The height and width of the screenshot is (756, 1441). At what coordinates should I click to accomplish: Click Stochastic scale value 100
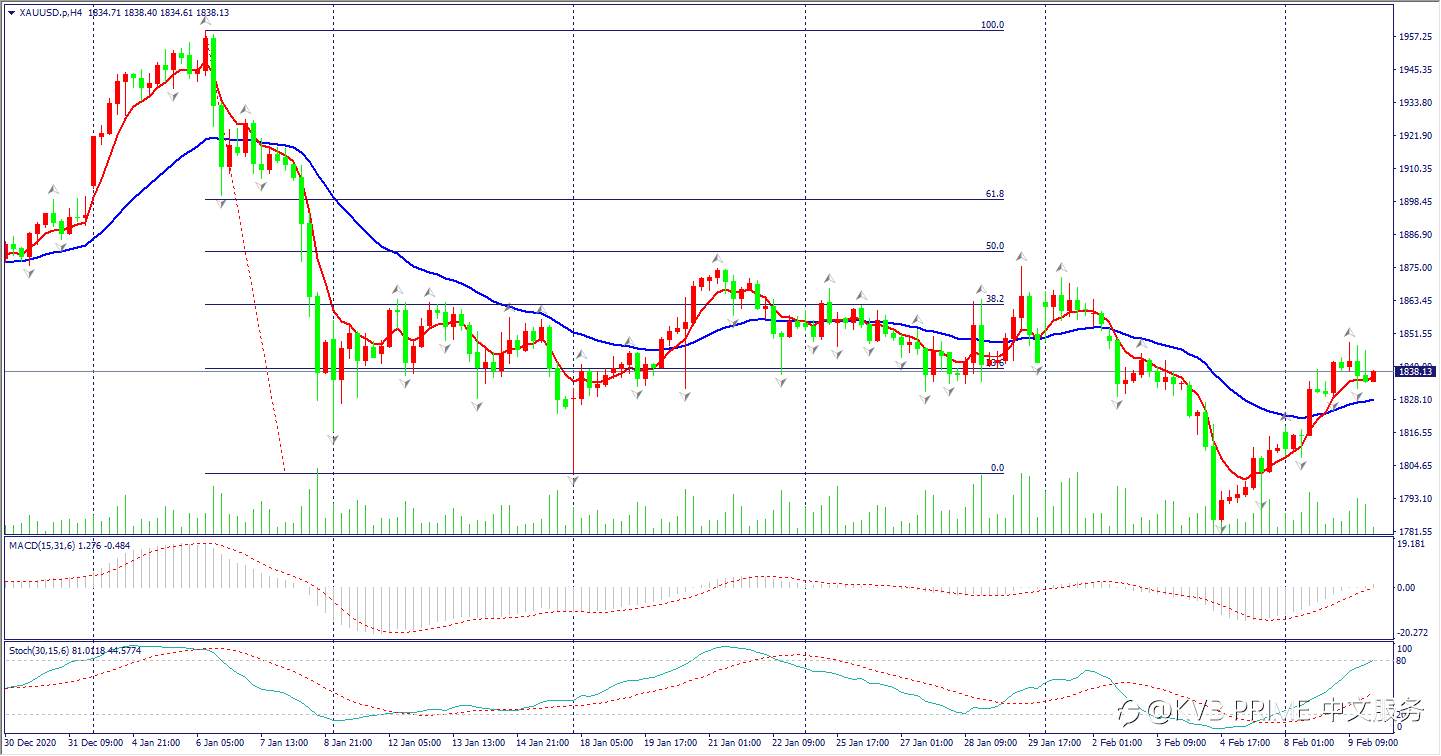(1405, 649)
